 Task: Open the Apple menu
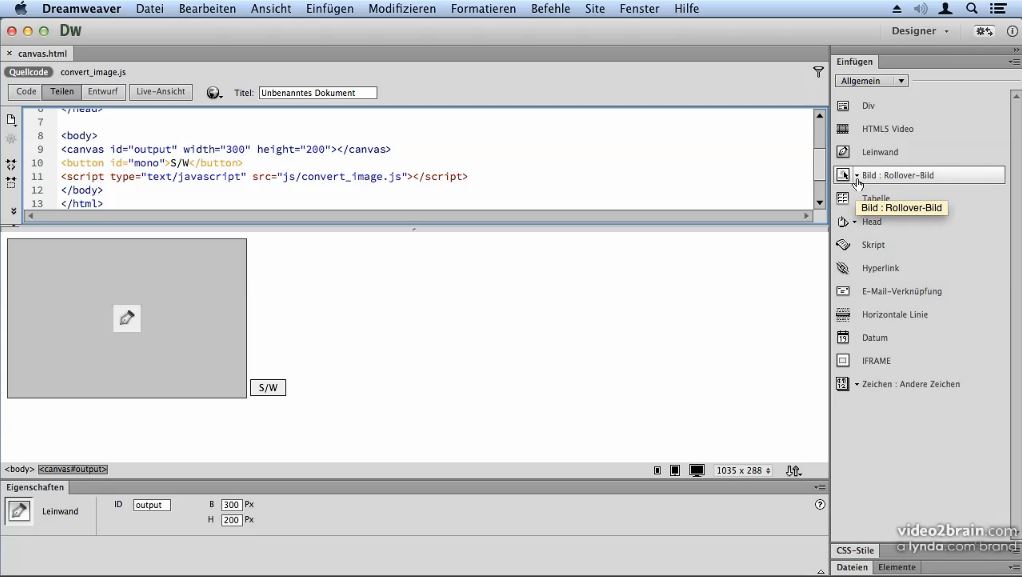point(21,8)
